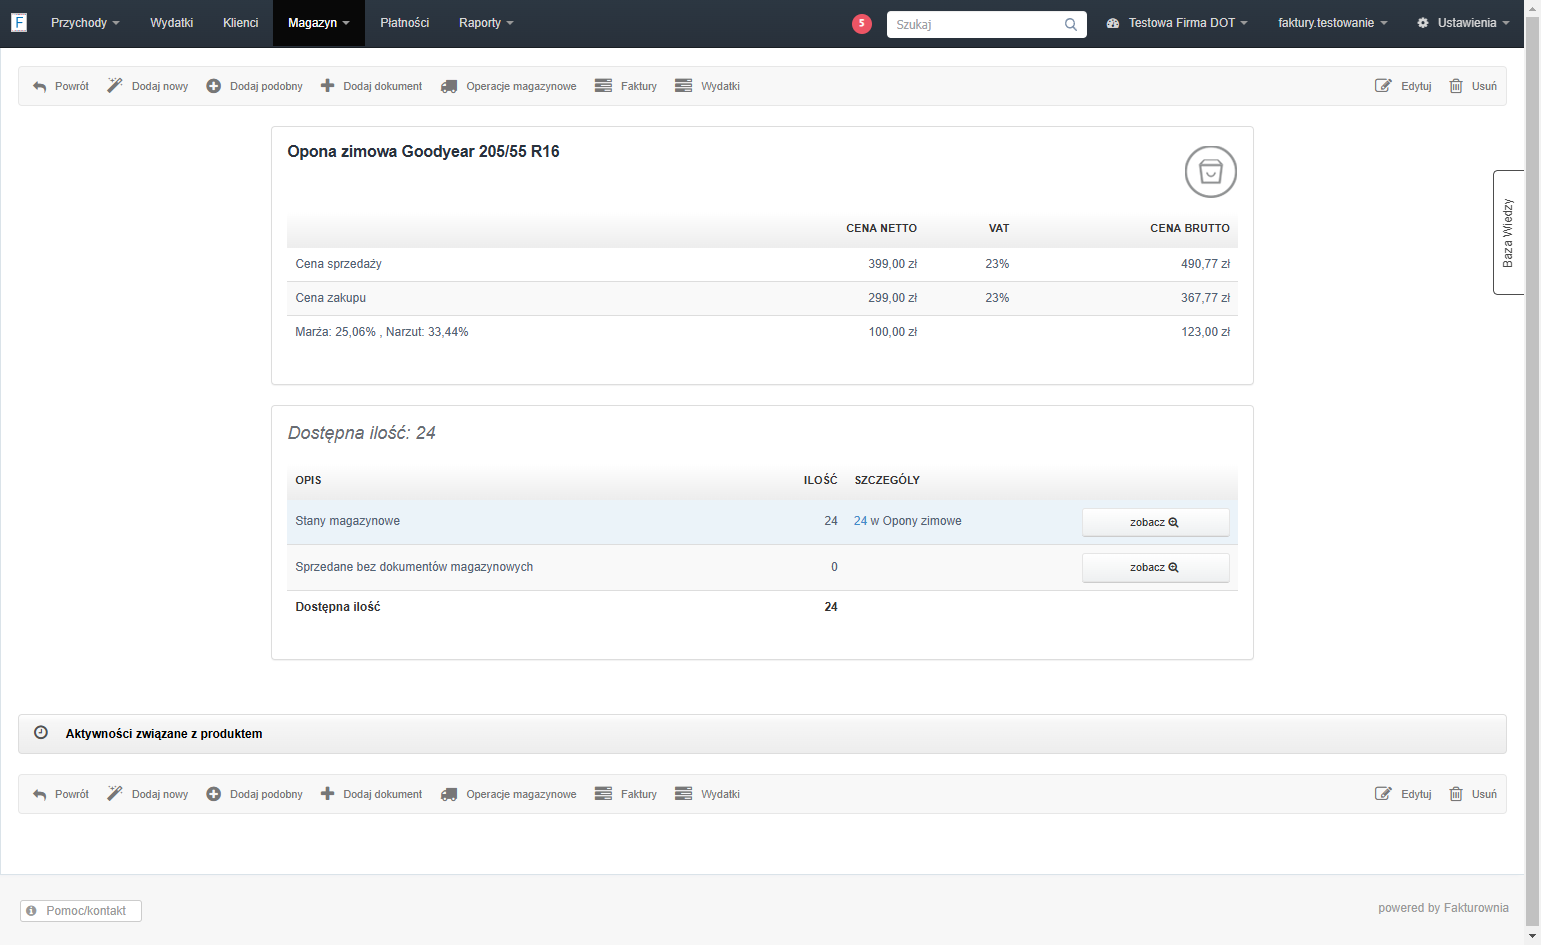Click zobacz for Sprzedane bez dokumentów magazynowych
Image resolution: width=1541 pixels, height=945 pixels.
pyautogui.click(x=1155, y=567)
